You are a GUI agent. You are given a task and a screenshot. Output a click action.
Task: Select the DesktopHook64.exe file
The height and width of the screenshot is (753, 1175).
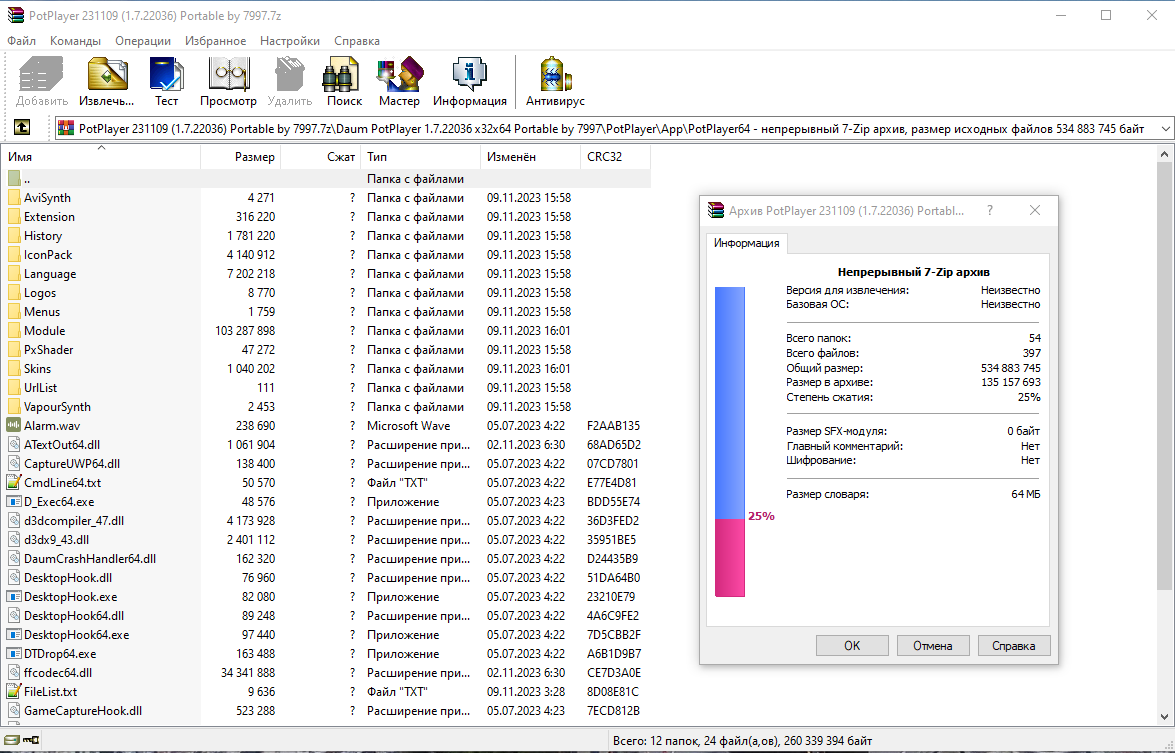(x=326, y=635)
